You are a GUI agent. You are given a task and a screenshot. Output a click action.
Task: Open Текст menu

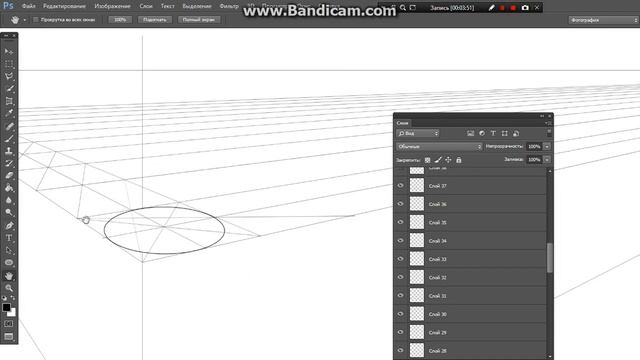coord(167,6)
